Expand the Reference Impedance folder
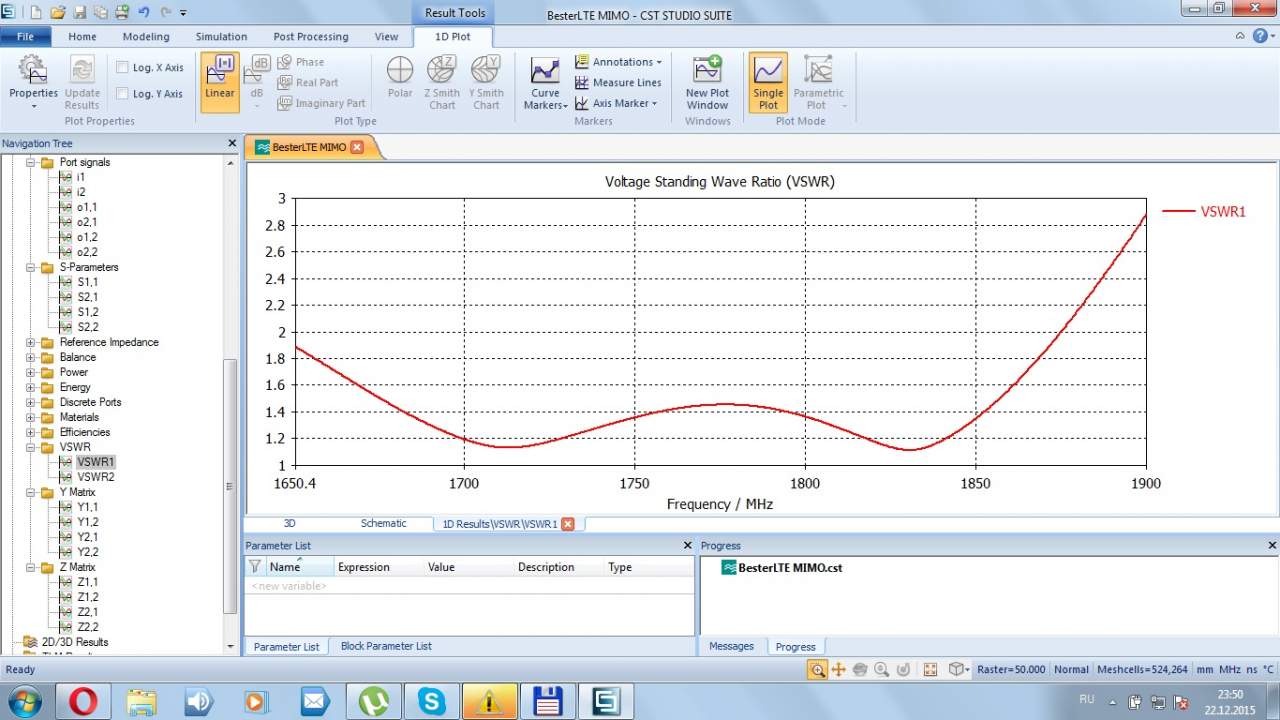 point(30,342)
